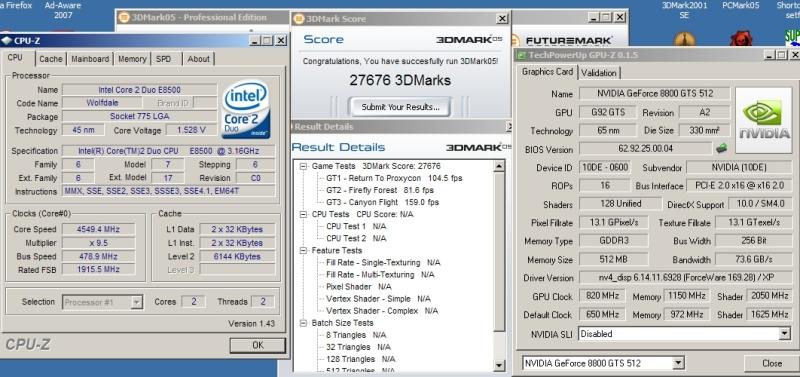
Task: Switch to the Validation tab in GPU-Z
Action: click(x=598, y=73)
